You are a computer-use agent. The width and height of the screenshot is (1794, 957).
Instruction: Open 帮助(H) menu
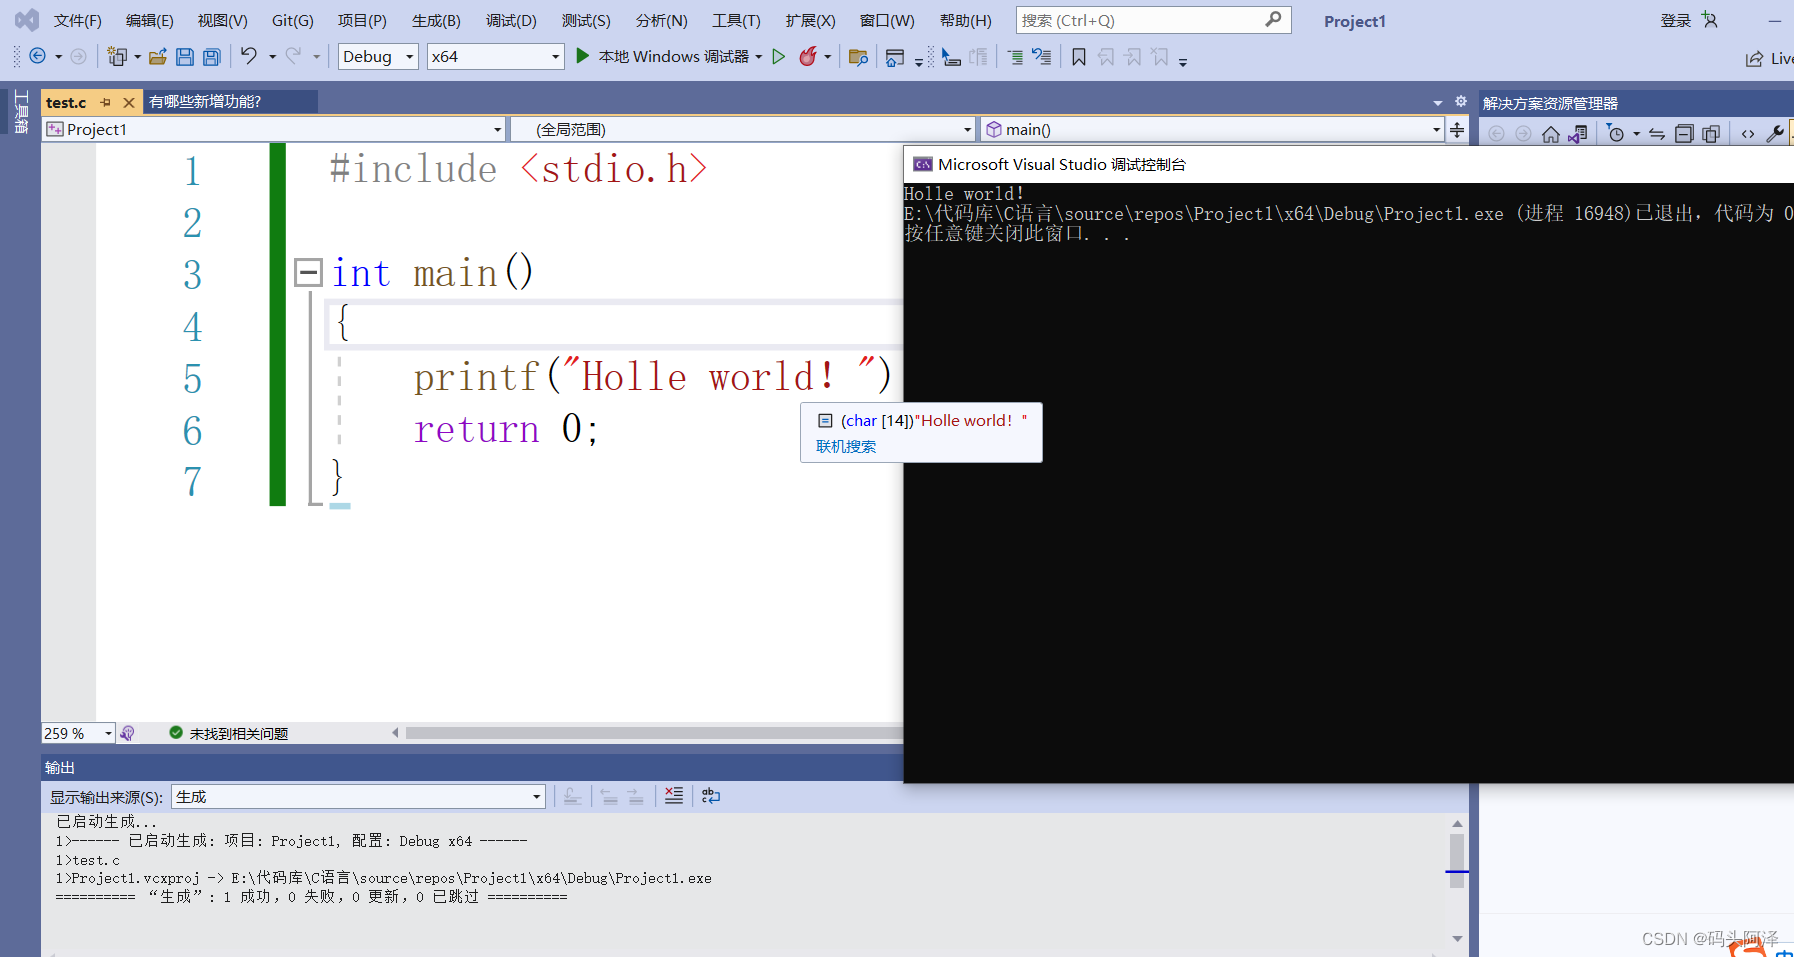pos(966,20)
